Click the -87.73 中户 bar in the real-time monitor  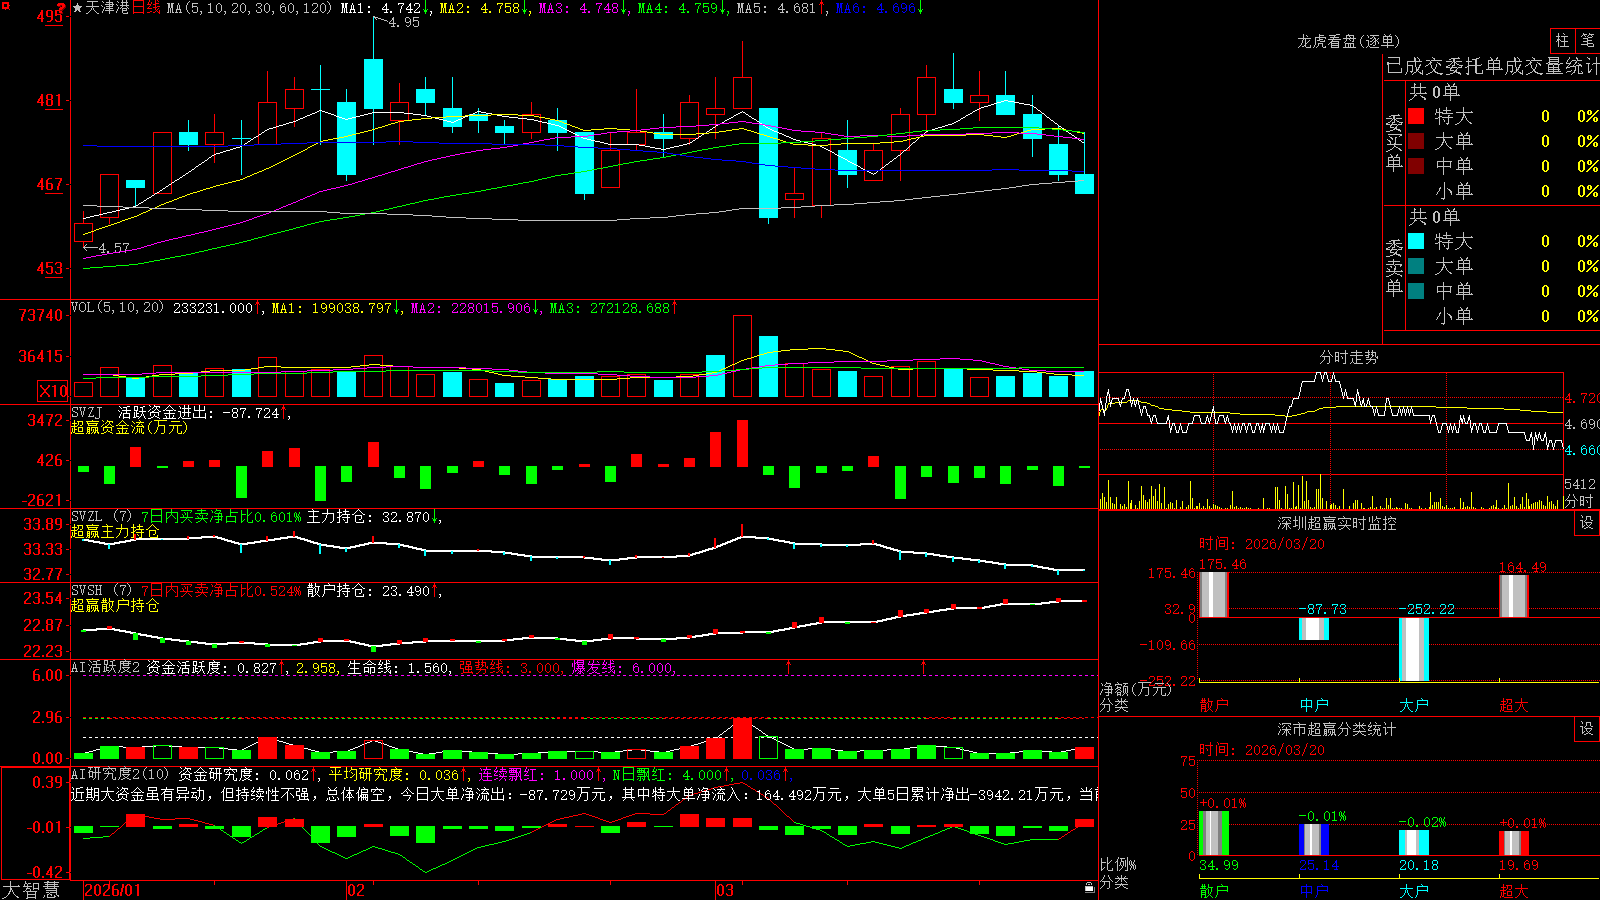click(1314, 629)
